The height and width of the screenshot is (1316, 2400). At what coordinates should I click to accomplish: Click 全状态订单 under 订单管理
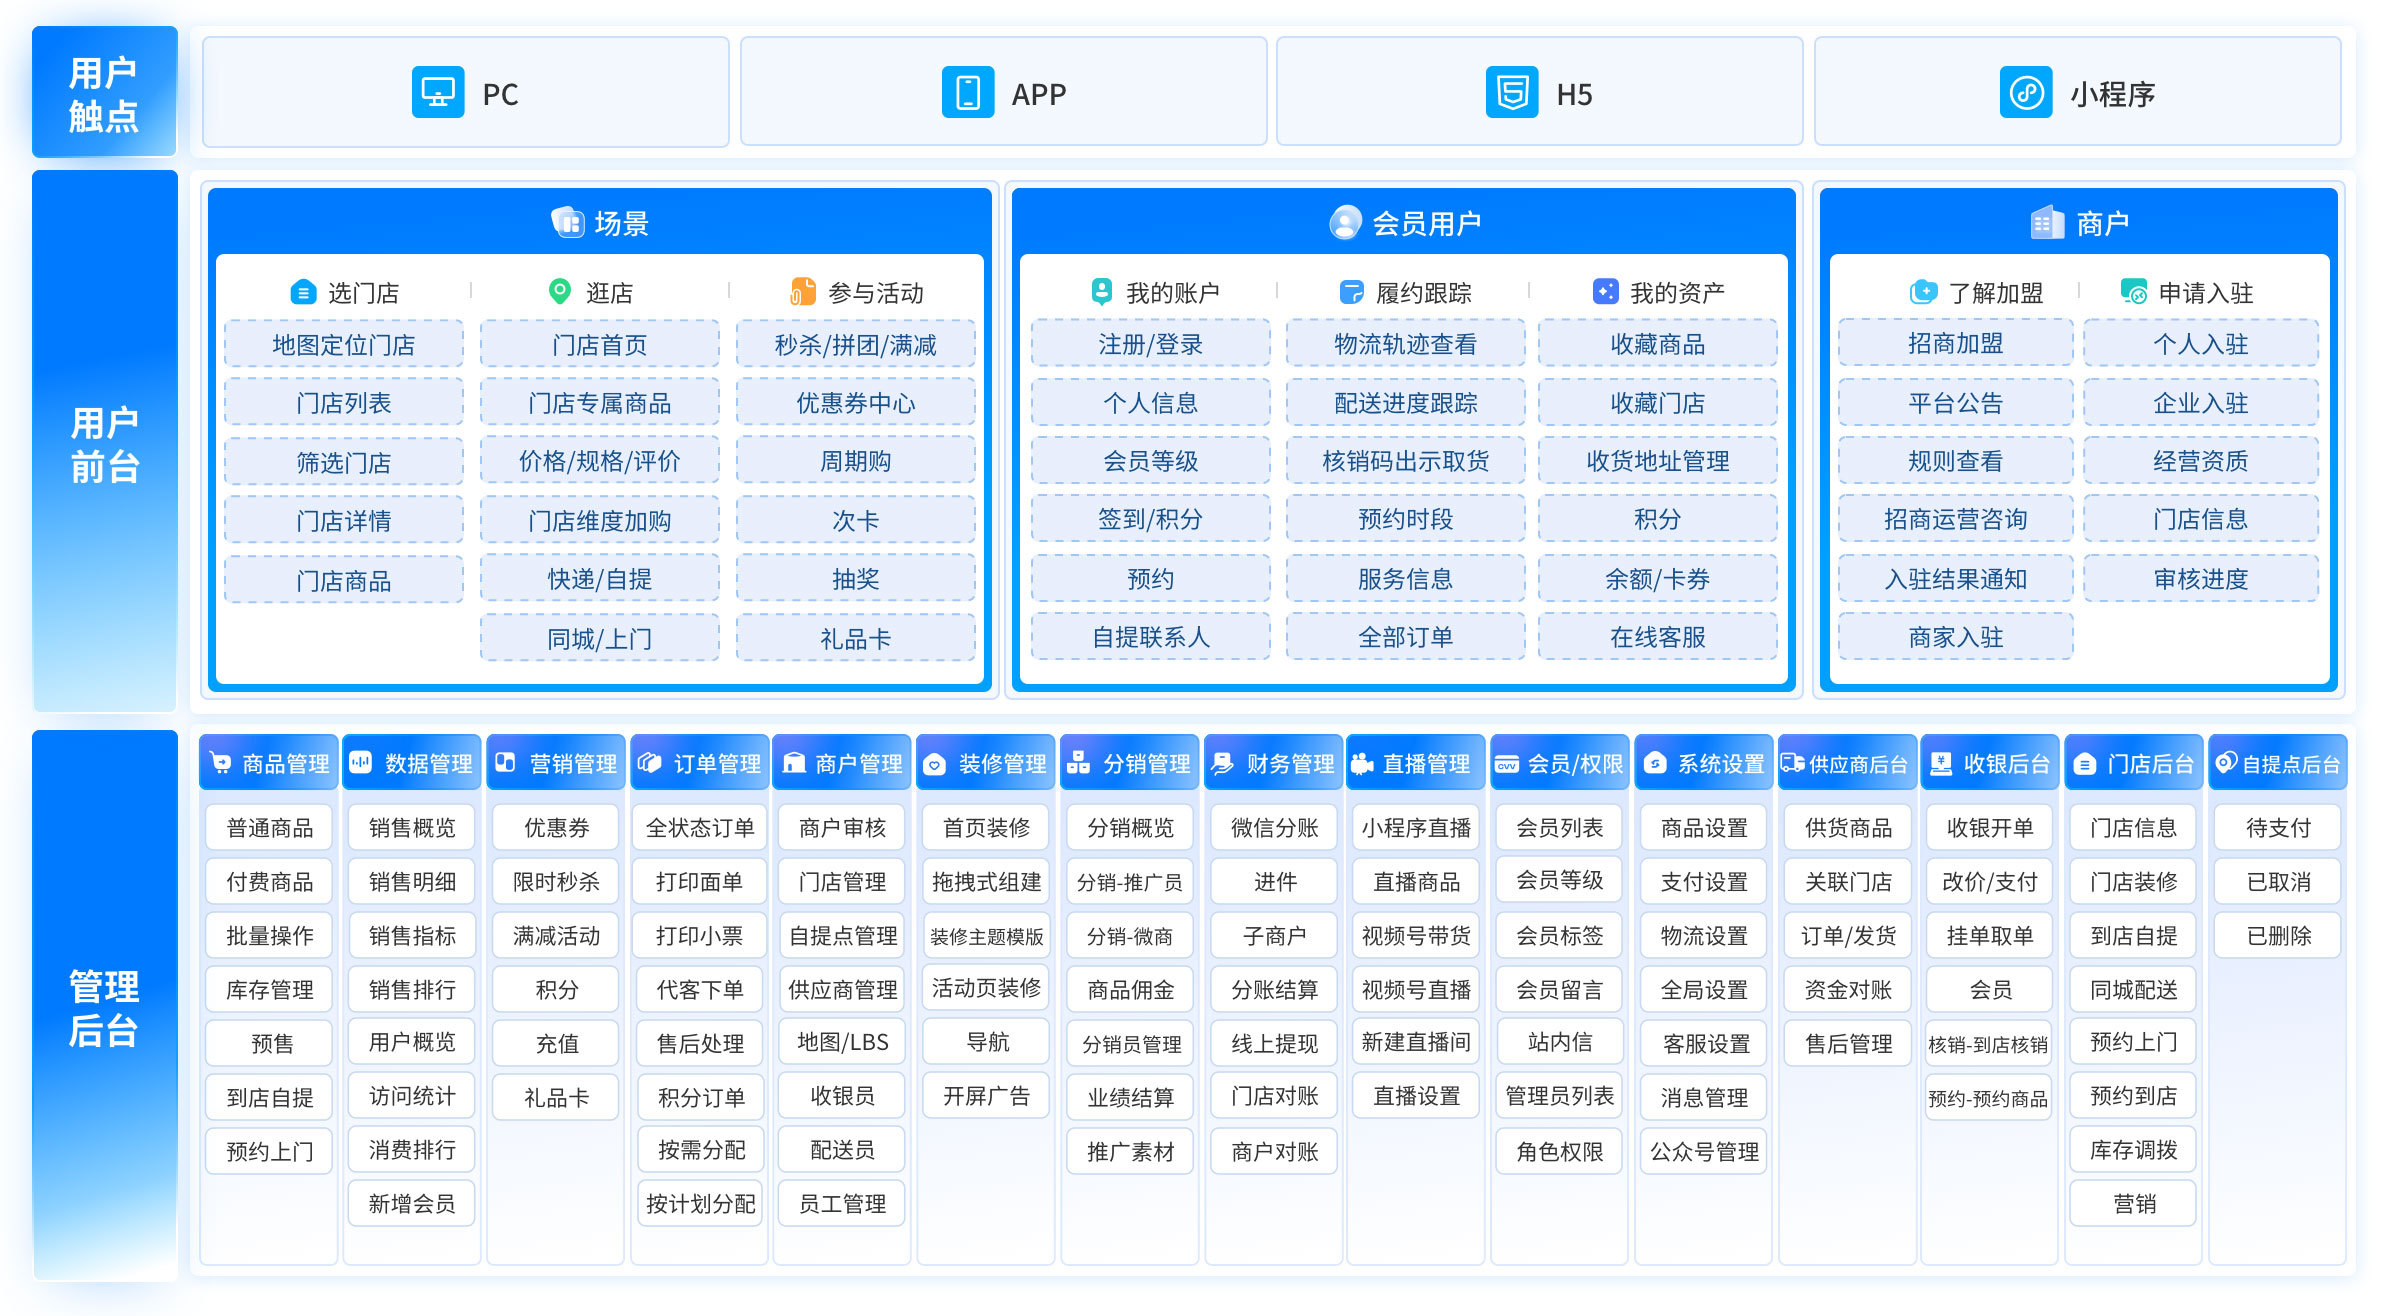tap(700, 827)
